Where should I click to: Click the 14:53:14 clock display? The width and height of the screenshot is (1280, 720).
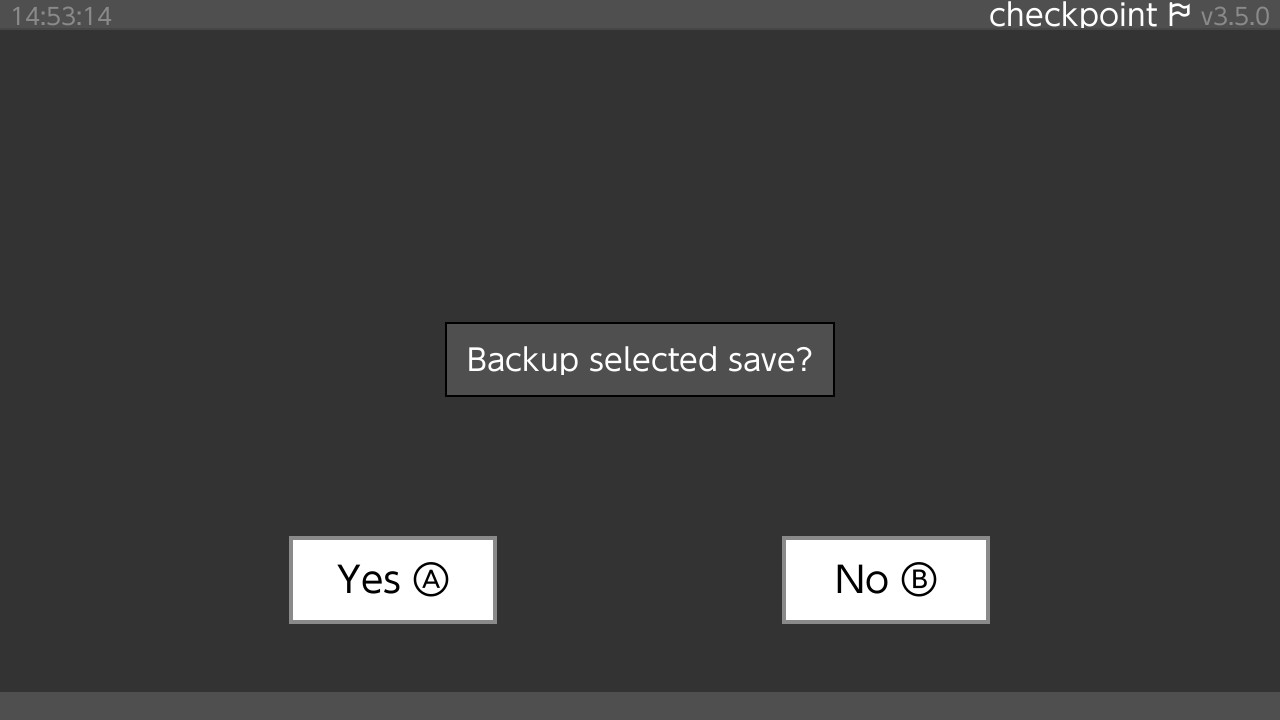click(61, 17)
